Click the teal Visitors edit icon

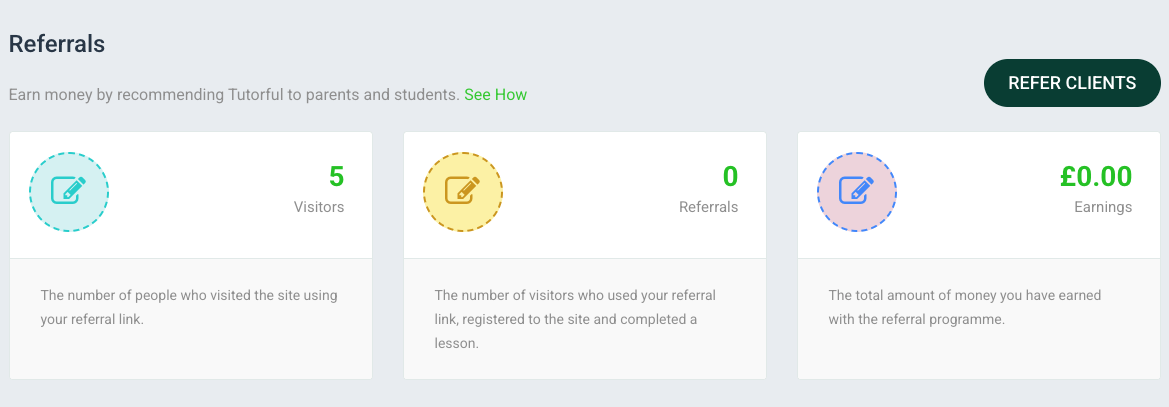pyautogui.click(x=69, y=190)
